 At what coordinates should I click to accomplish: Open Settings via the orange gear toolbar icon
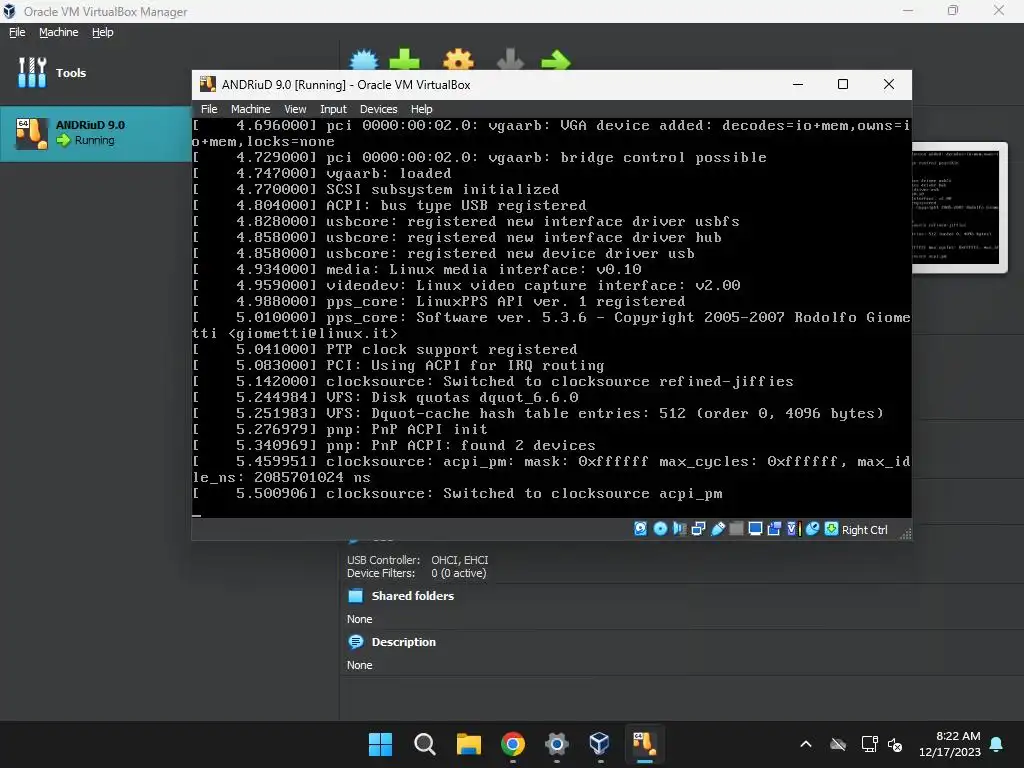(458, 59)
